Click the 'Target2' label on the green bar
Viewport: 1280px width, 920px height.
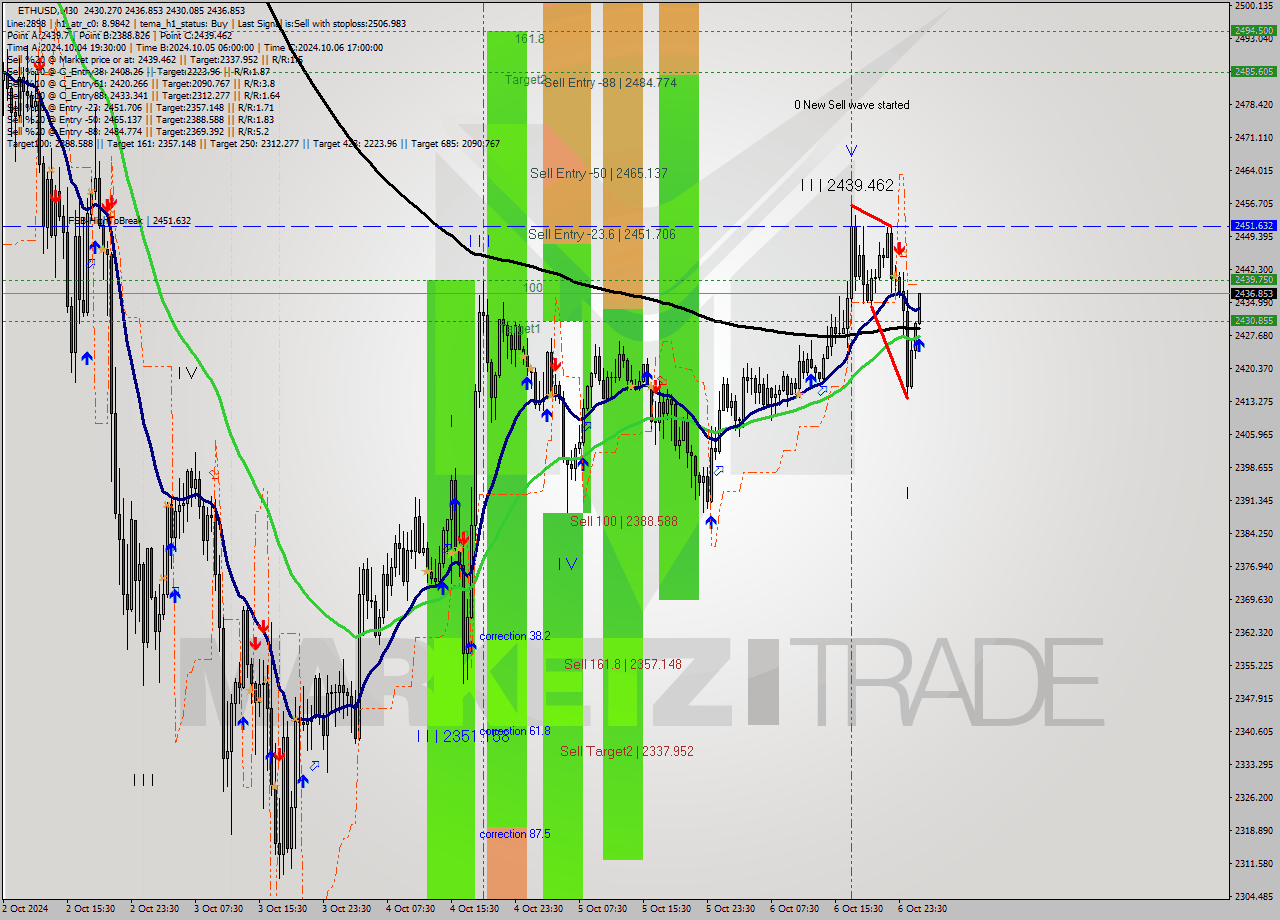point(525,79)
